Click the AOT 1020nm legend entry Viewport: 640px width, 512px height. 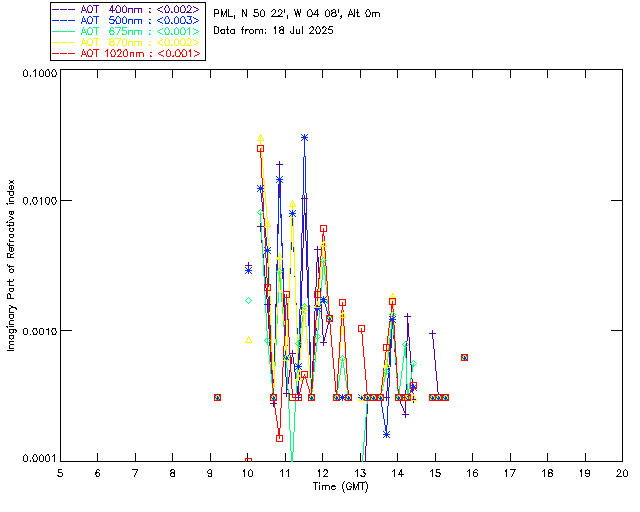click(127, 53)
